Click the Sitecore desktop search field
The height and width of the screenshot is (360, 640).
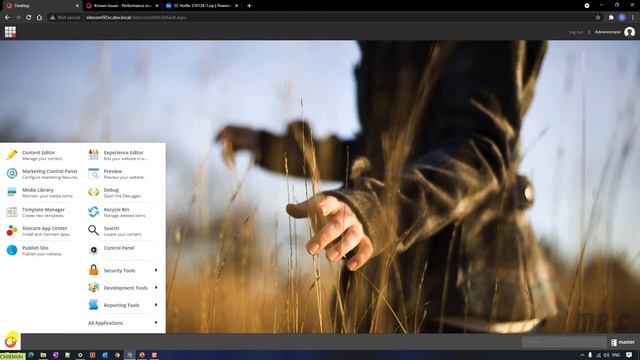564,342
